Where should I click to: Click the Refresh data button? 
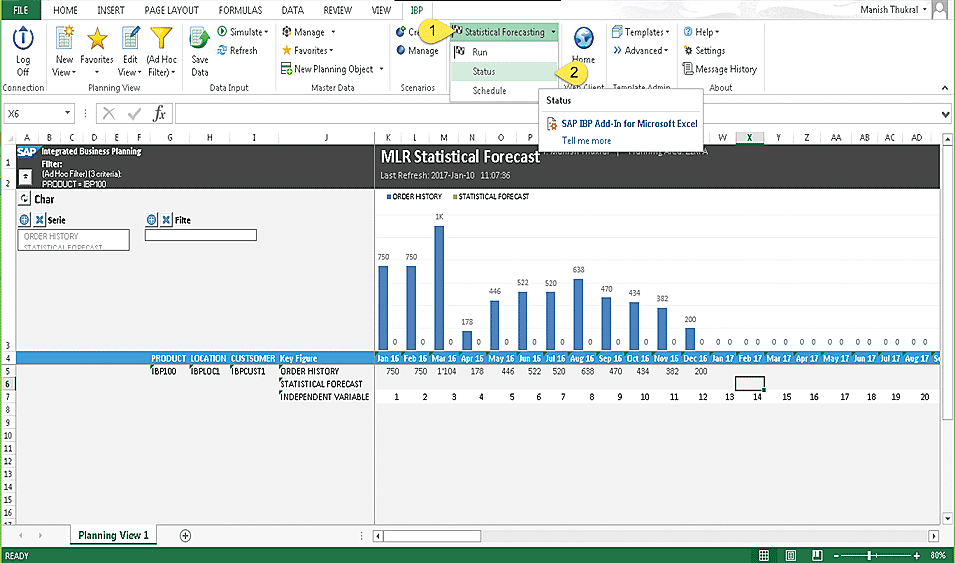point(238,51)
